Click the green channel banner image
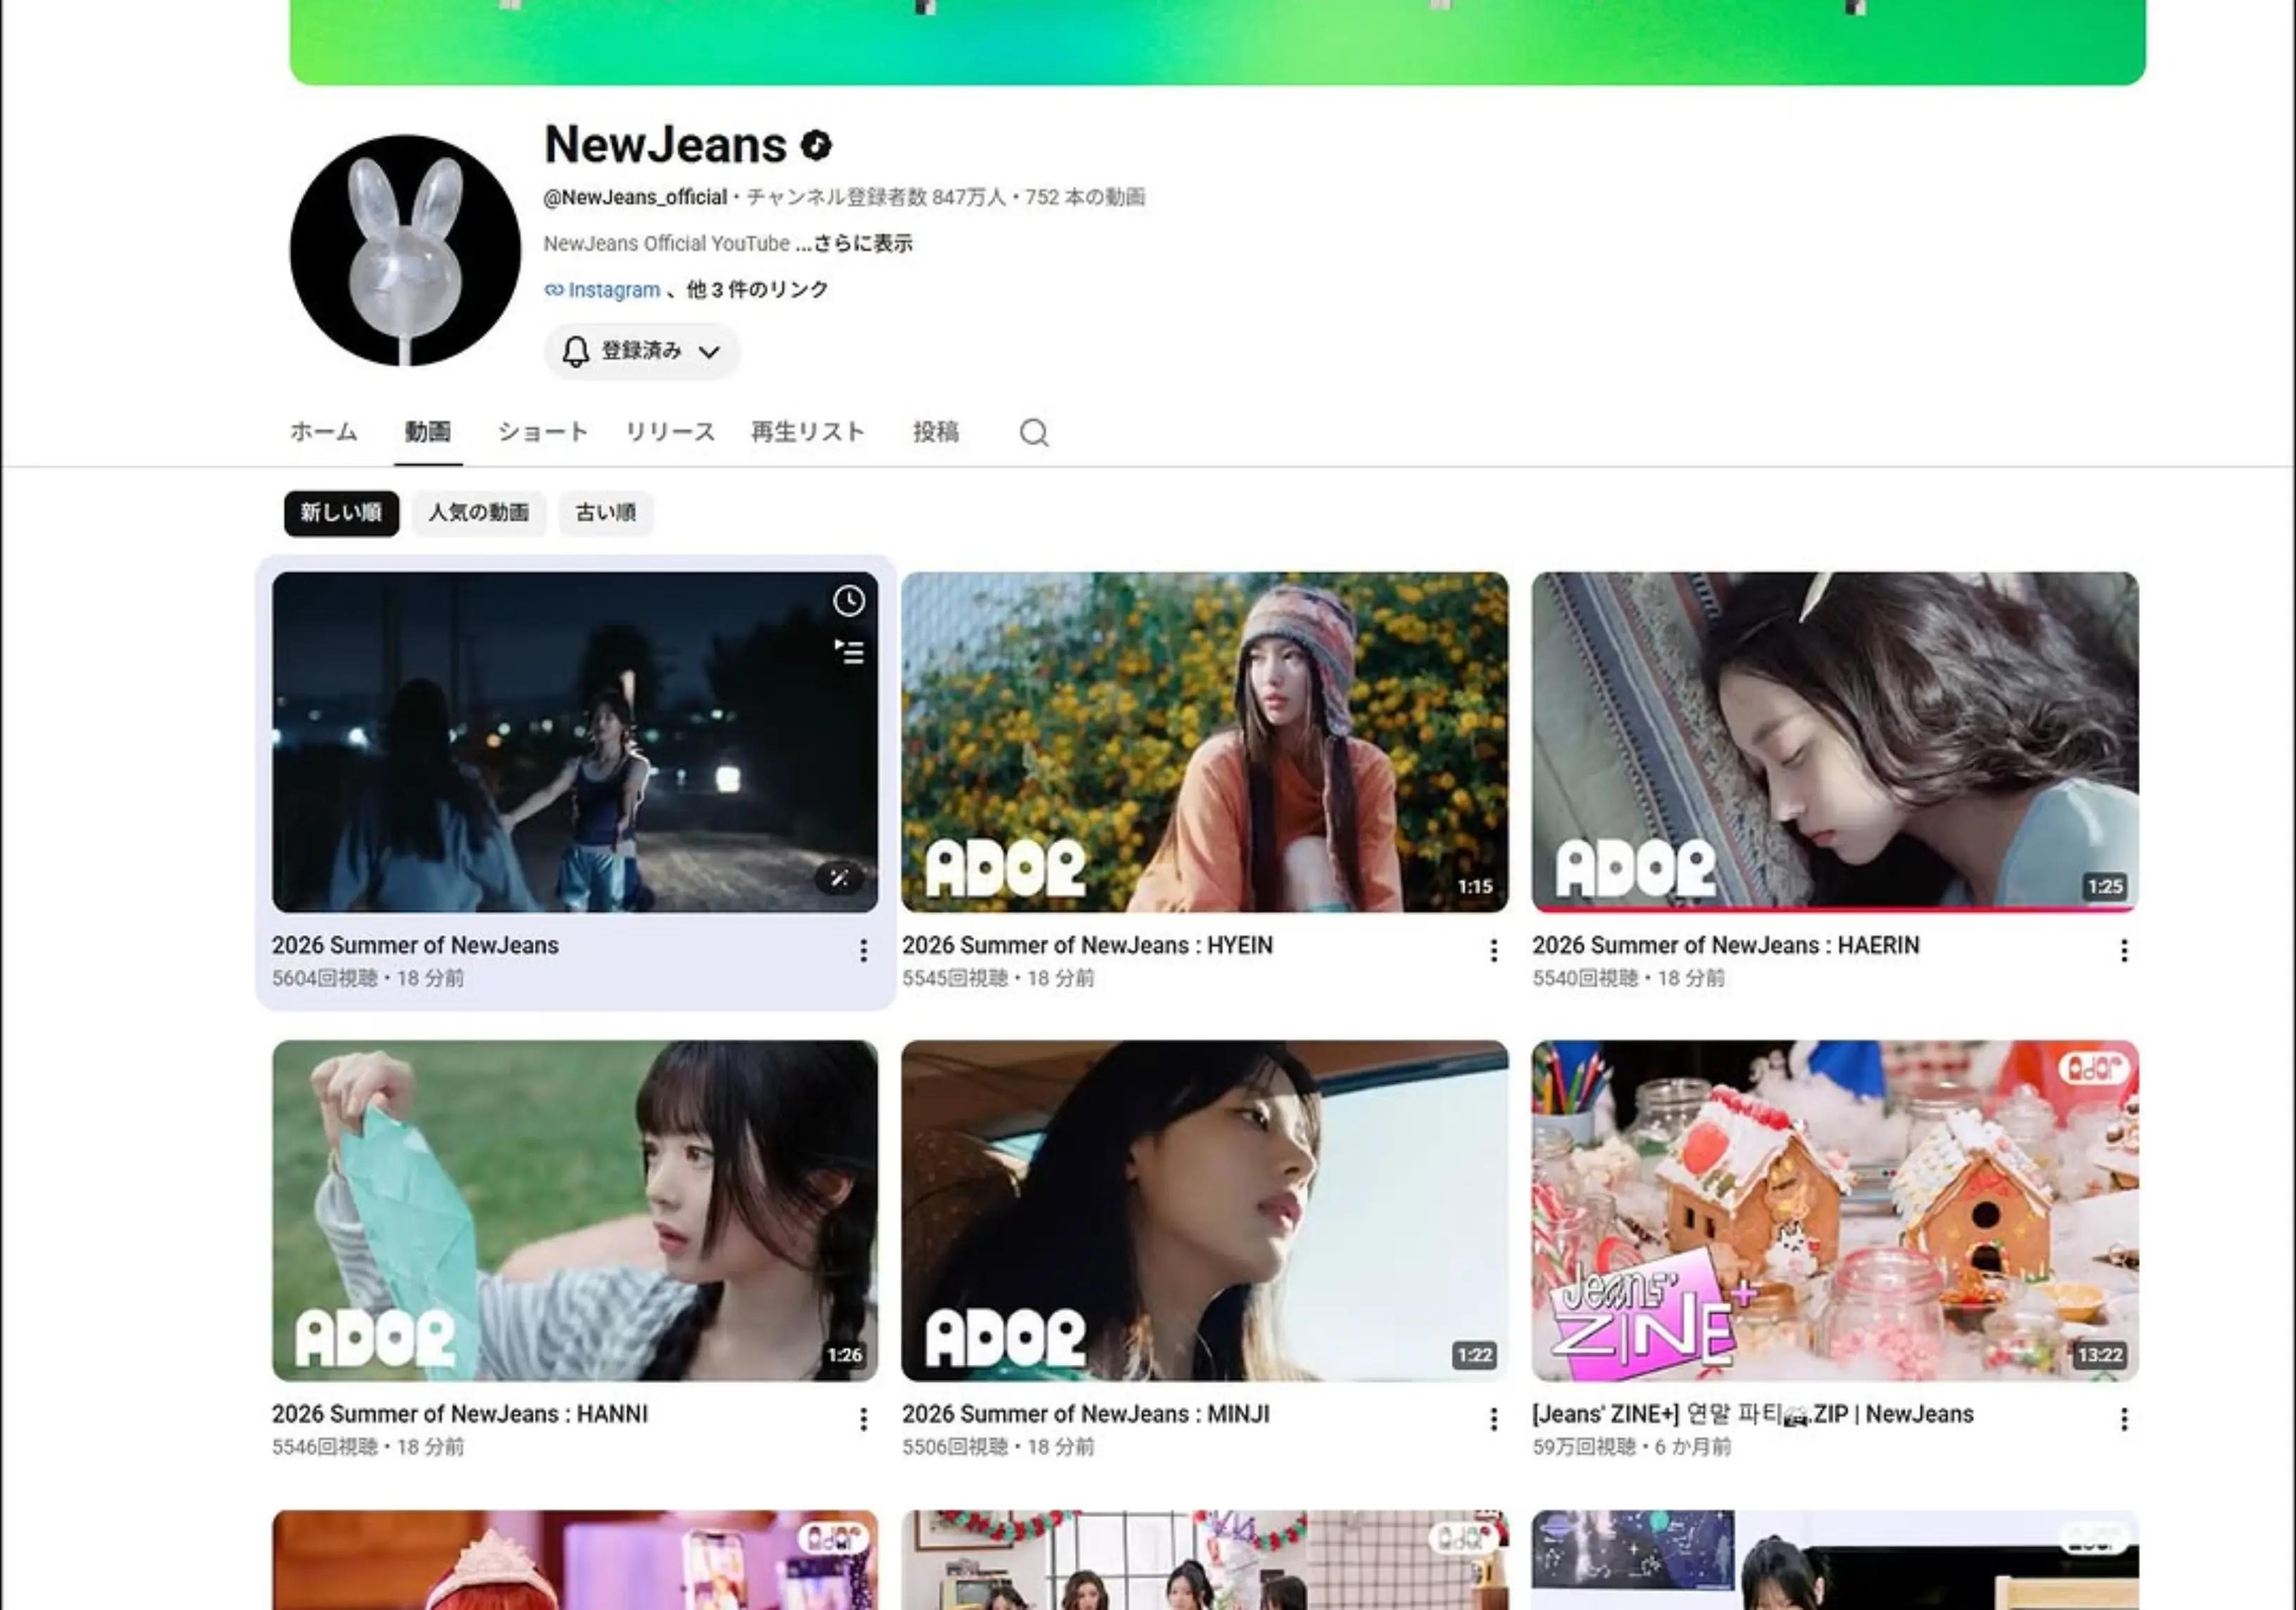This screenshot has height=1610, width=2296. 1217,42
